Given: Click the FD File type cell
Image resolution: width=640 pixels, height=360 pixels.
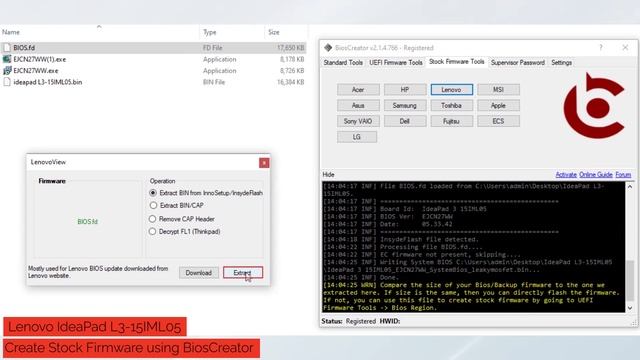Looking at the screenshot, I should coord(213,48).
